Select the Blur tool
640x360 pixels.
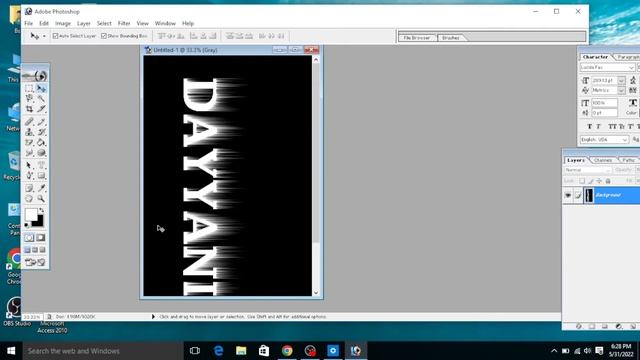[x=29, y=153]
